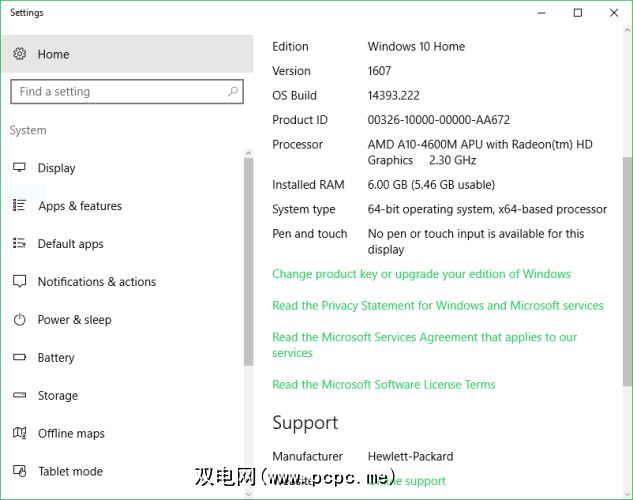Click Hewlett-Packard manufacturer text
This screenshot has height=500, width=633.
410,456
